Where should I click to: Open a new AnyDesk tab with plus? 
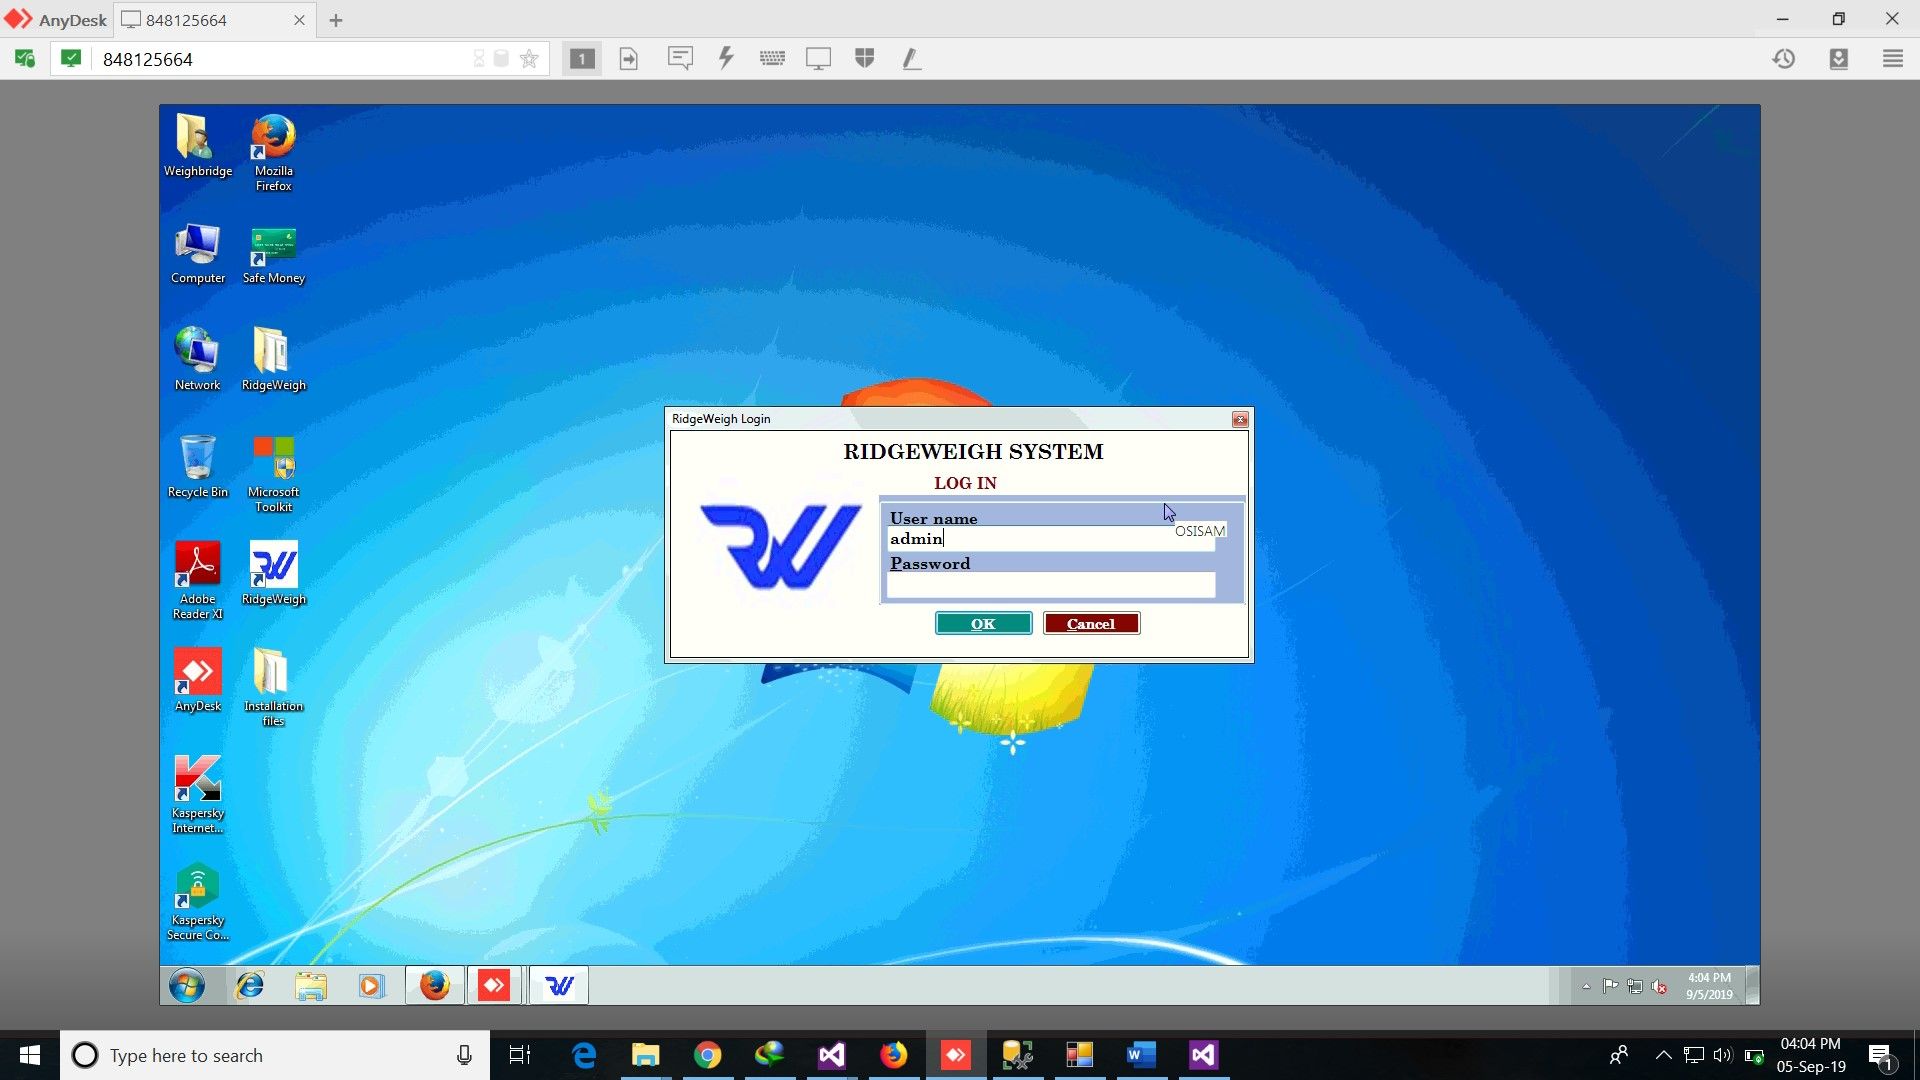point(336,20)
